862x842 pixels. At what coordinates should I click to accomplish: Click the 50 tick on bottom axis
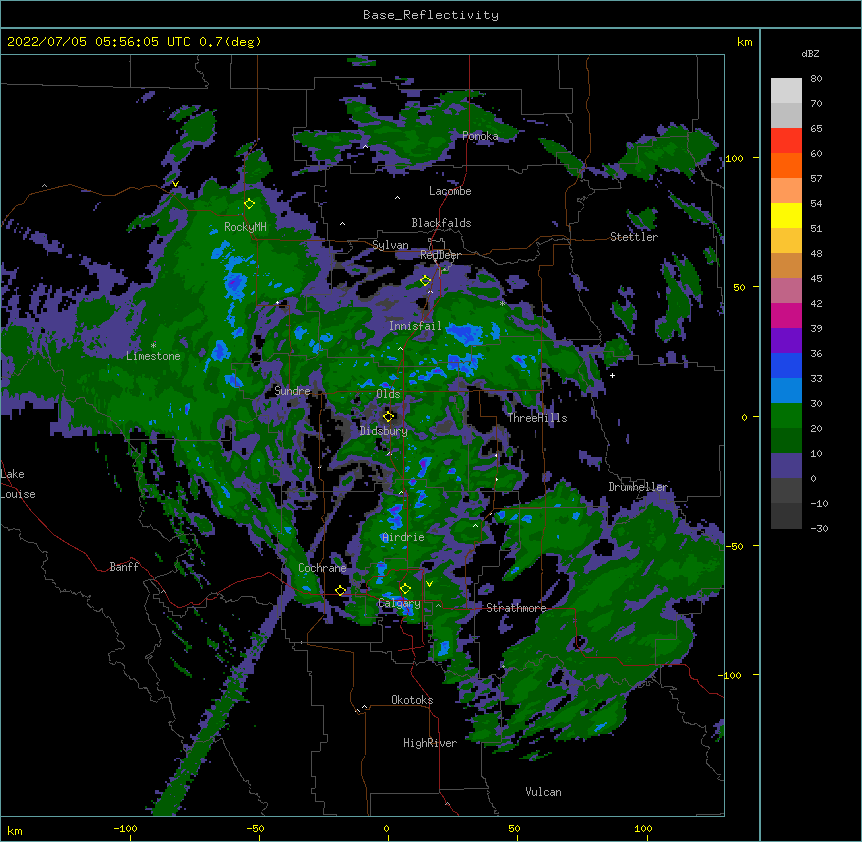pos(514,828)
